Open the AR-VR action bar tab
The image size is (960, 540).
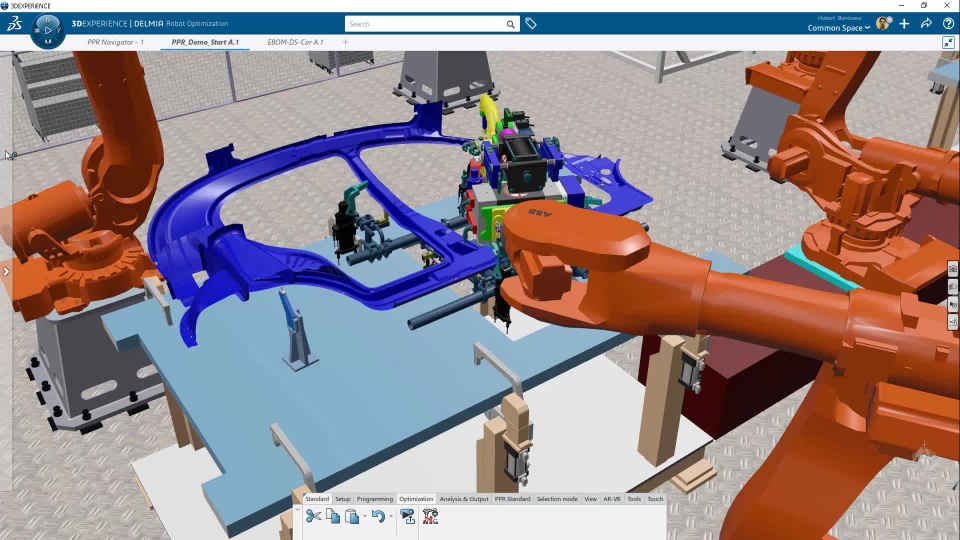pos(612,499)
